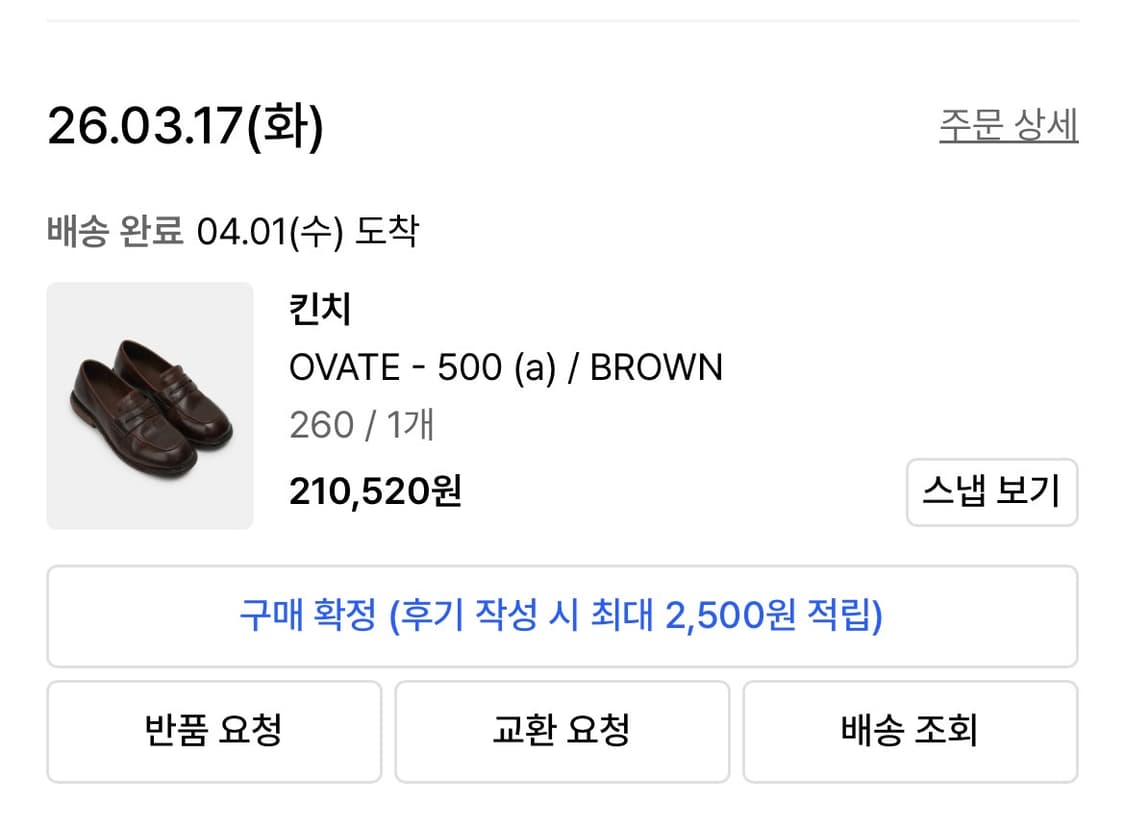Click the option text 260 / 1개
Screen dimensions: 1125x831
pos(362,424)
